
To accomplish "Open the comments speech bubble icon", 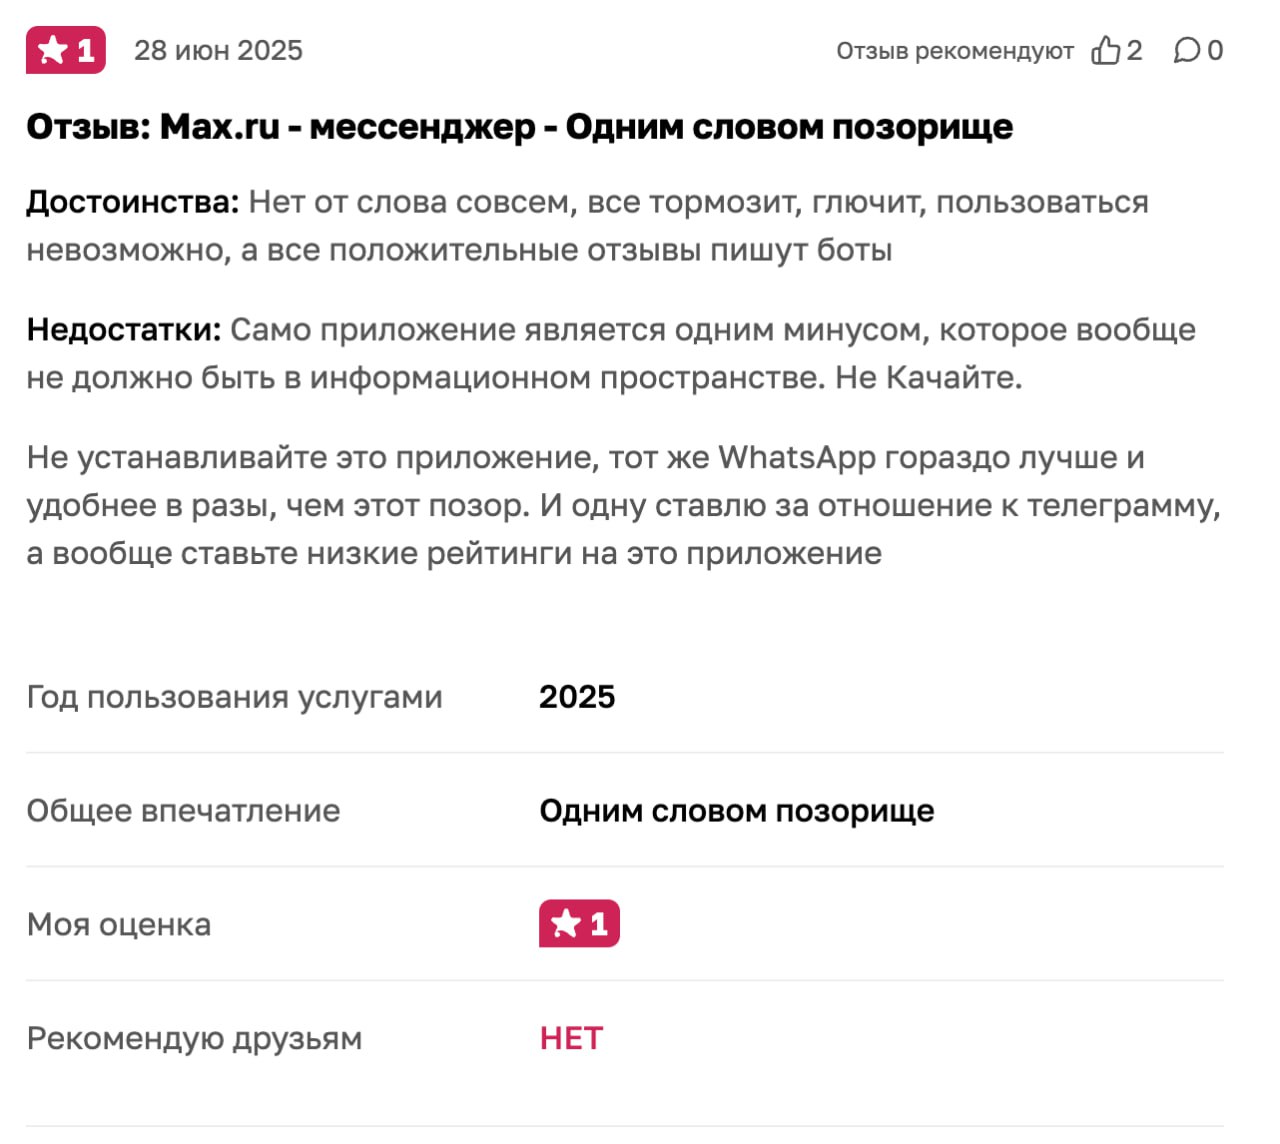I will click(1187, 50).
